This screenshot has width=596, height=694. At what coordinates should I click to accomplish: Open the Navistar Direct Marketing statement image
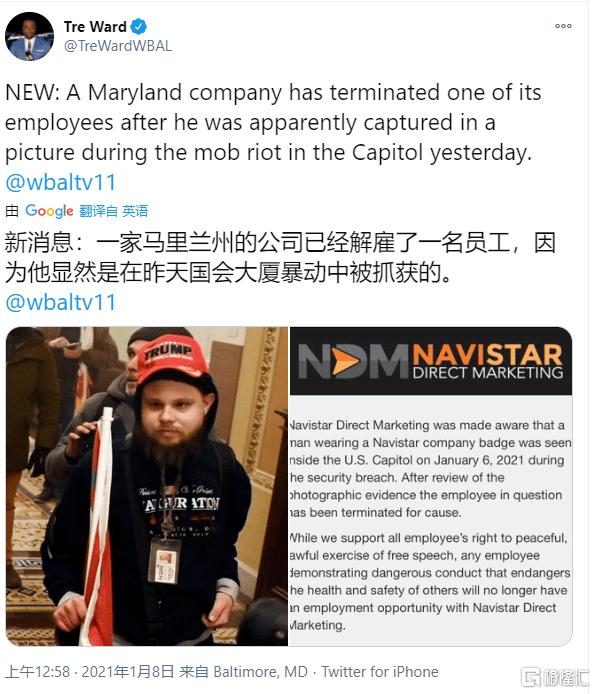431,486
